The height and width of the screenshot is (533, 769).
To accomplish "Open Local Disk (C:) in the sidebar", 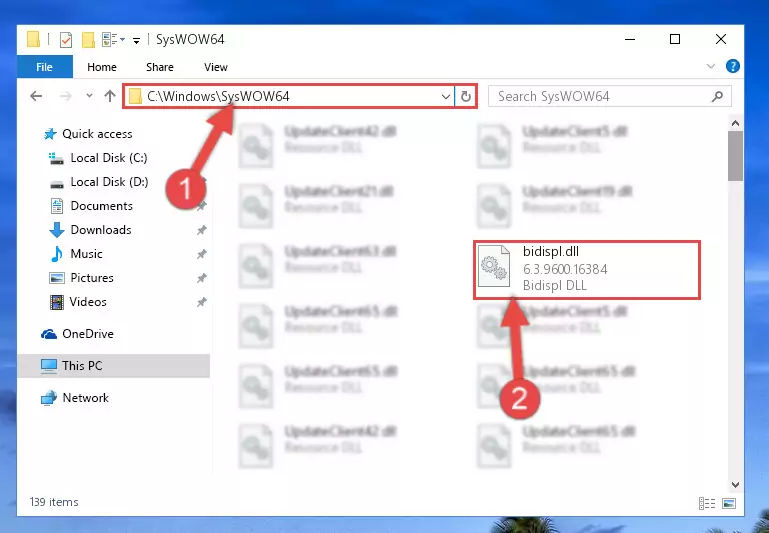I will click(x=109, y=158).
